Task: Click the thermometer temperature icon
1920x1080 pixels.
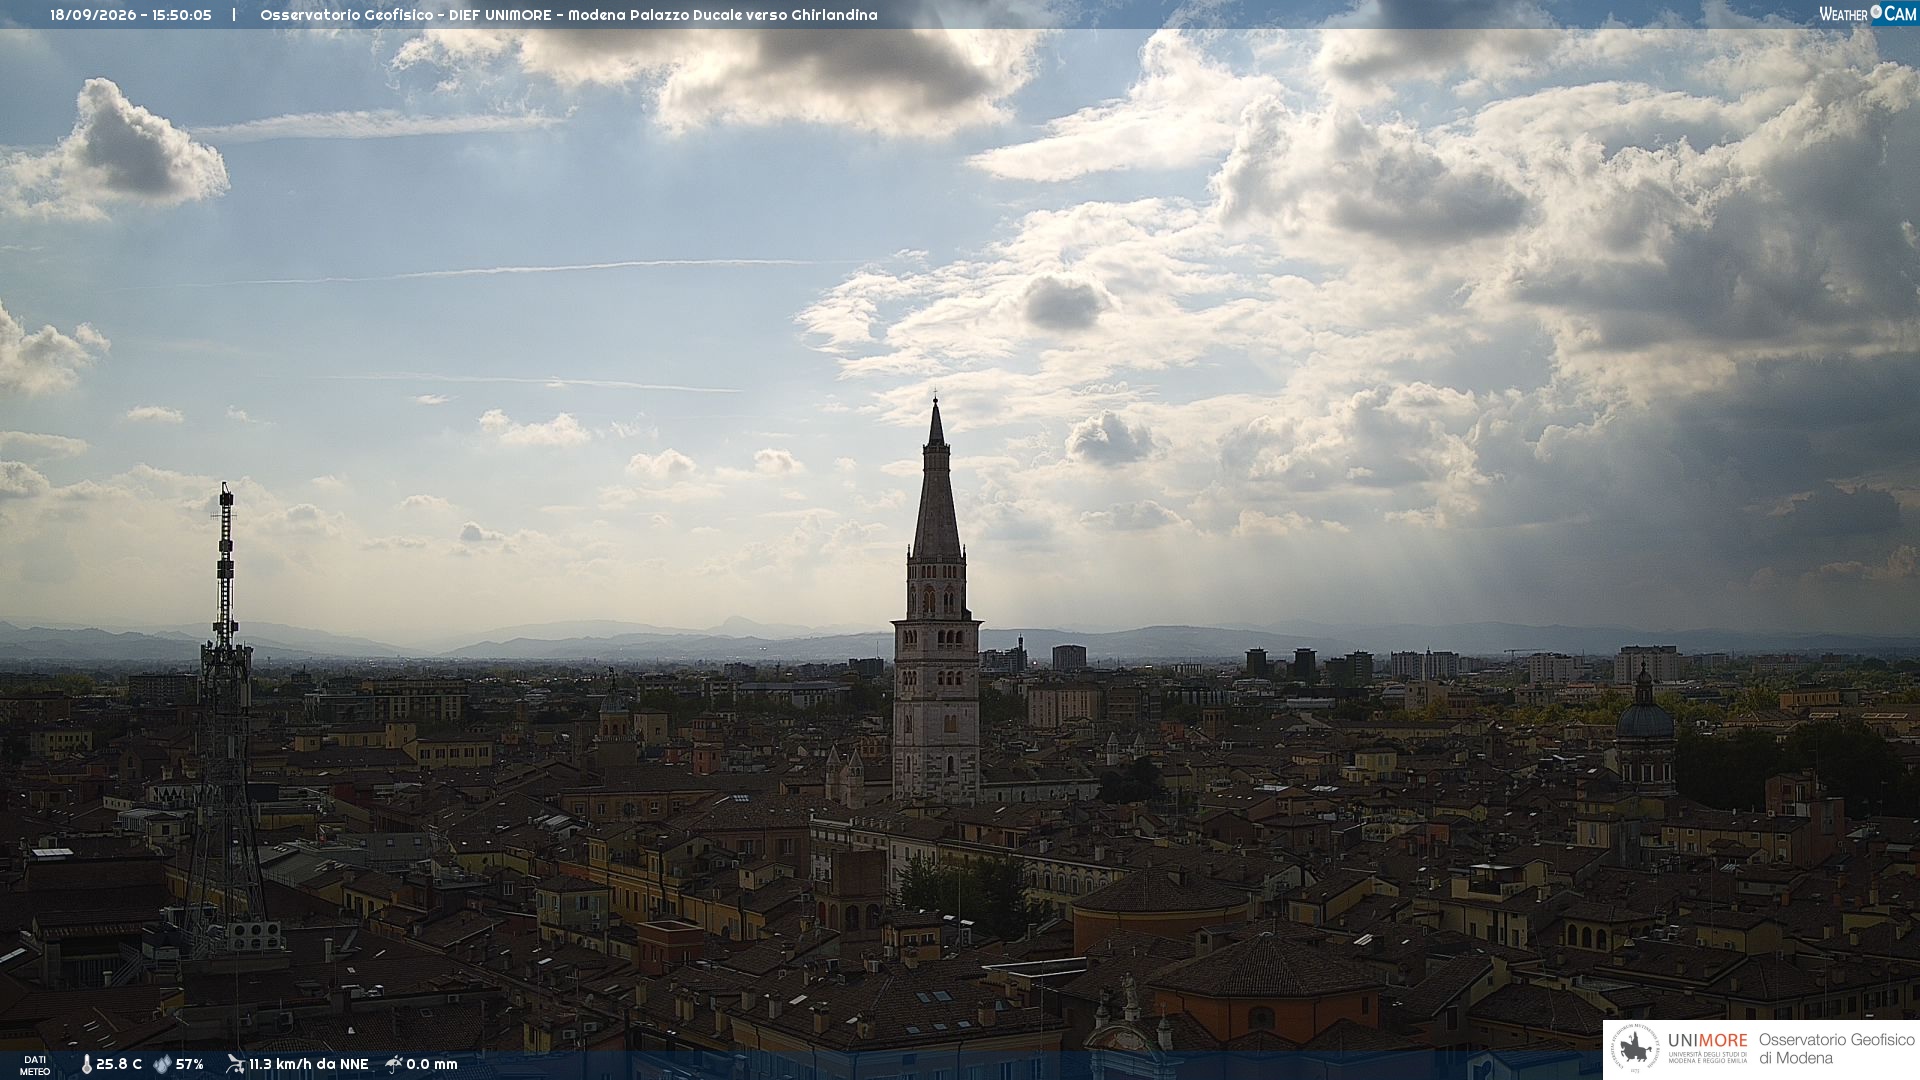Action: point(86,1065)
